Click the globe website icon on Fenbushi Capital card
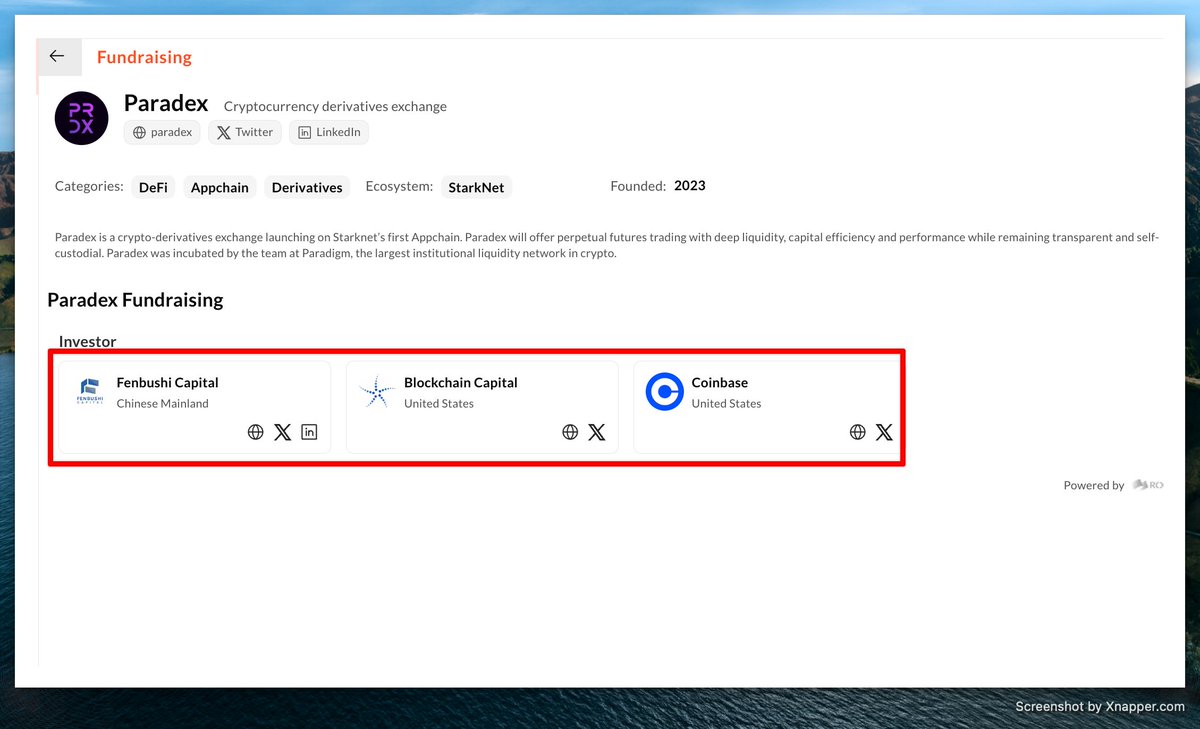 pos(255,431)
